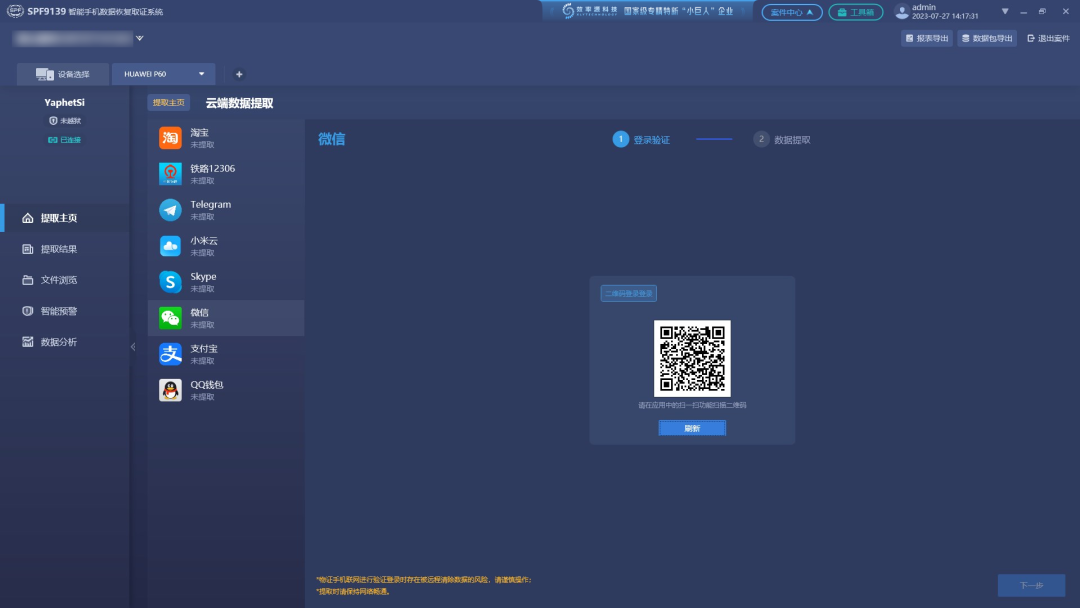Open the 数据分析 sidebar menu item
Image resolution: width=1080 pixels, height=608 pixels.
[65, 342]
